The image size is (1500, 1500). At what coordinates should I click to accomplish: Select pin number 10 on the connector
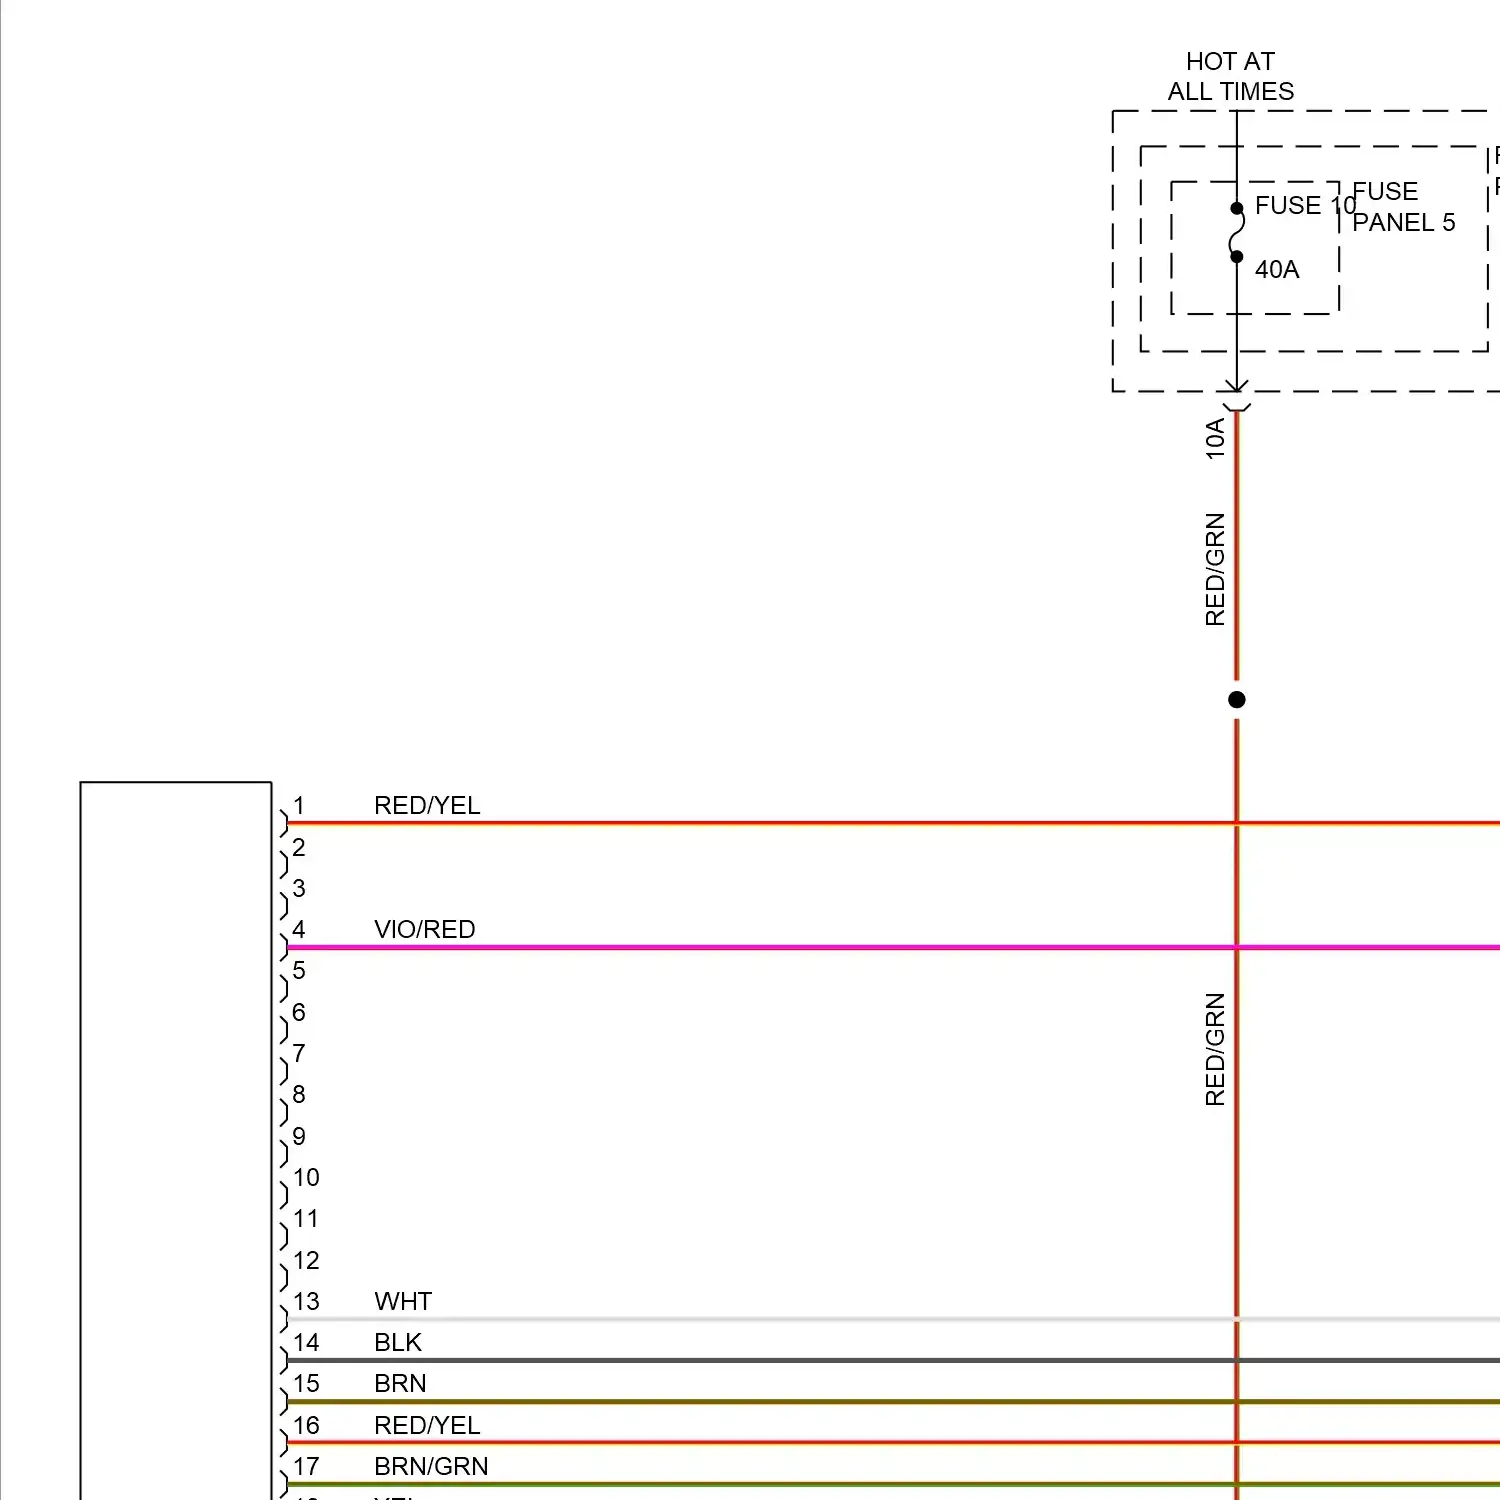tap(306, 1177)
